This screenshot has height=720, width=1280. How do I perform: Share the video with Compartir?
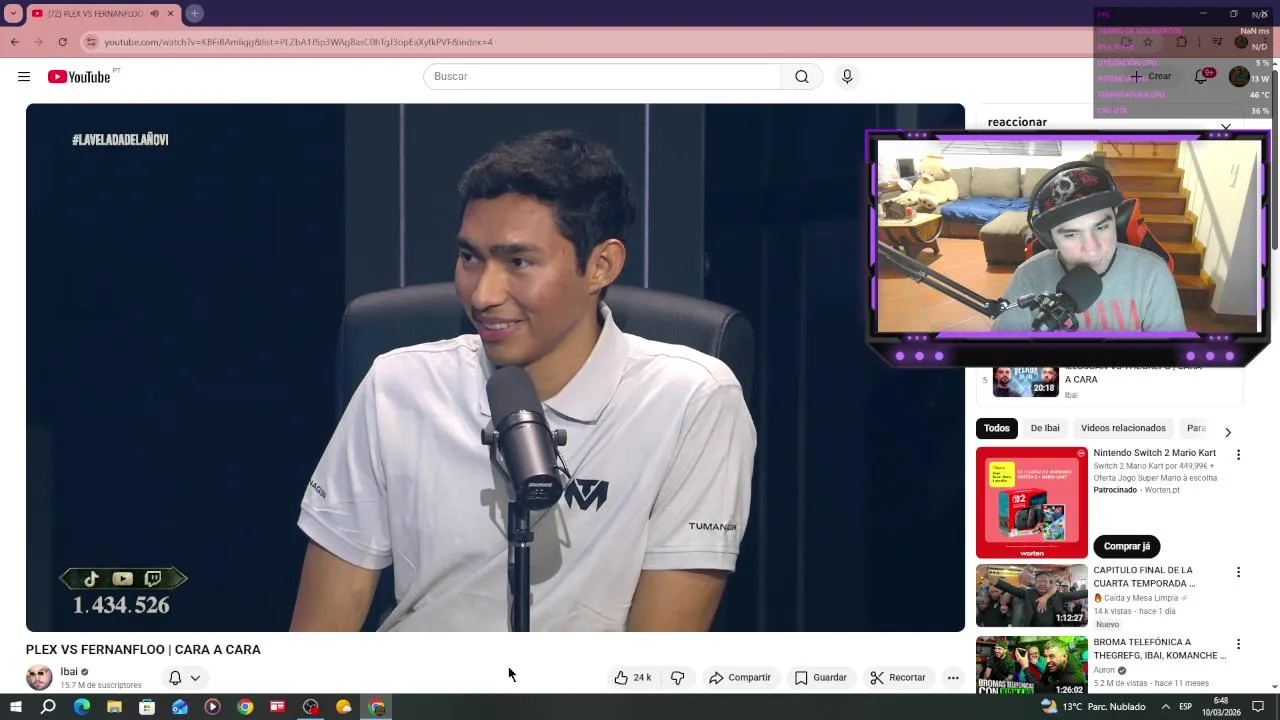[740, 678]
